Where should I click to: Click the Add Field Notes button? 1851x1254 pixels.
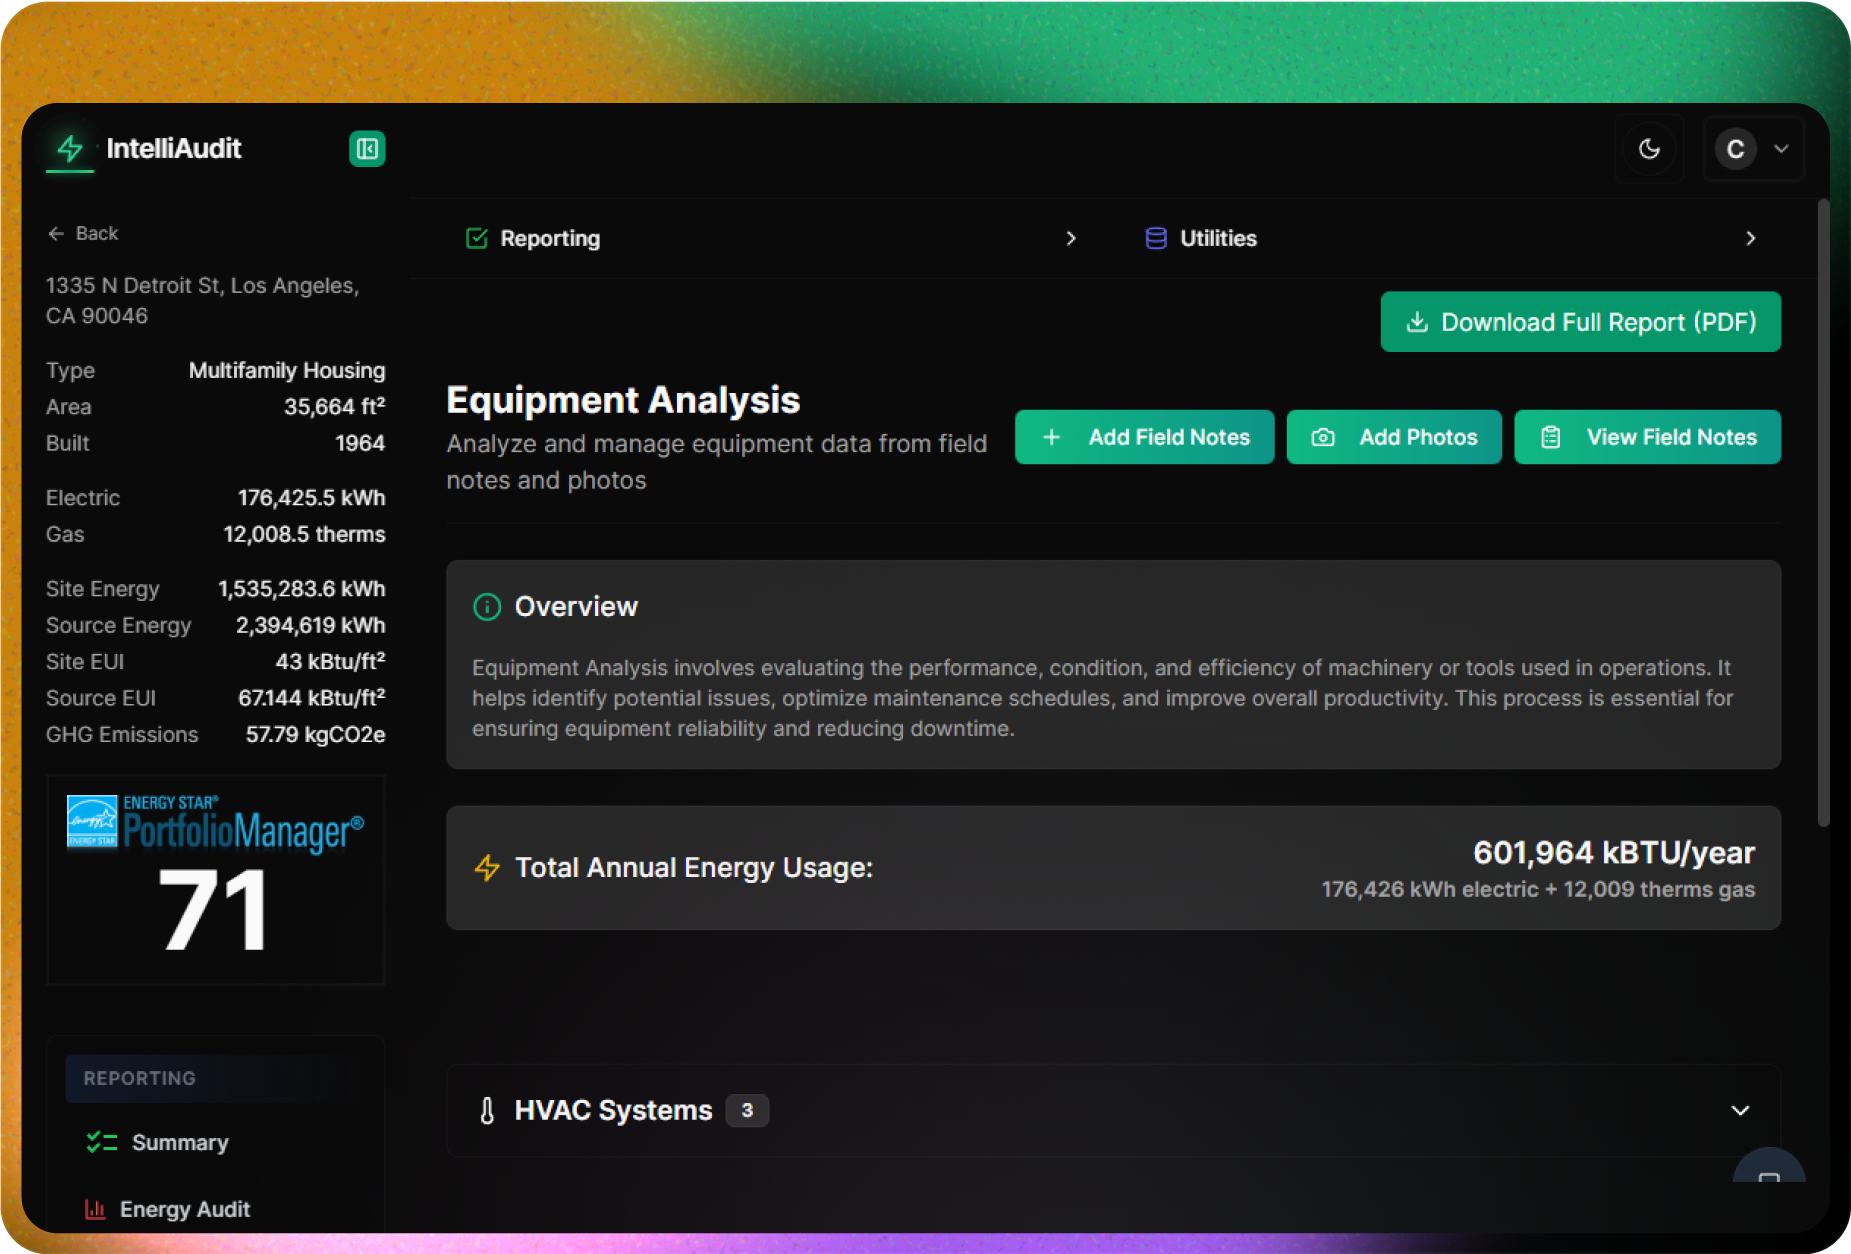tap(1144, 437)
